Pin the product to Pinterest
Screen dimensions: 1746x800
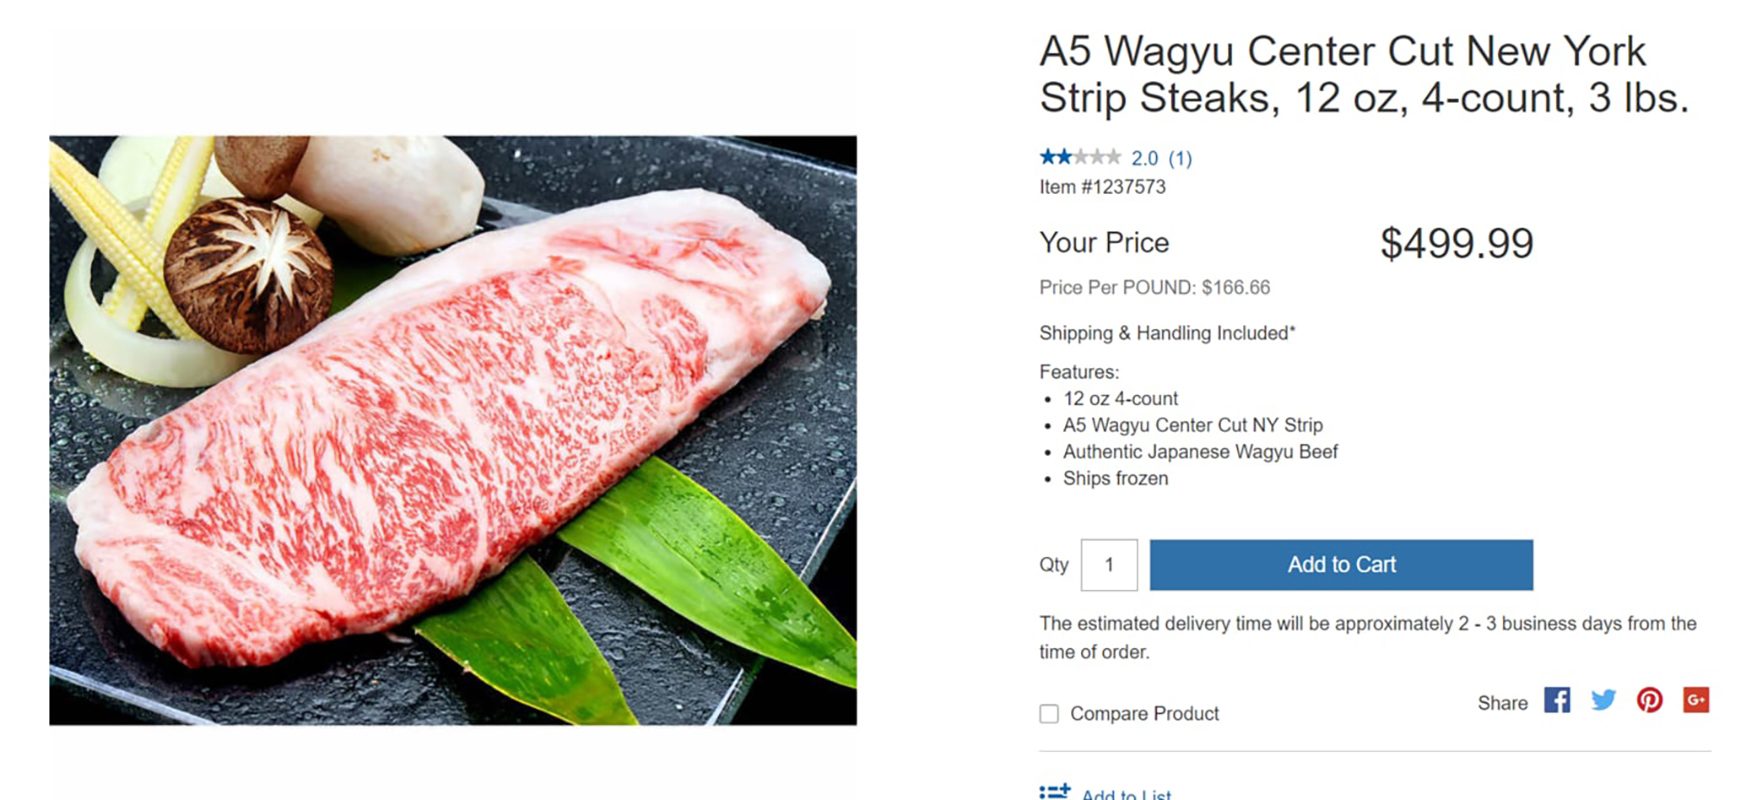point(1651,701)
